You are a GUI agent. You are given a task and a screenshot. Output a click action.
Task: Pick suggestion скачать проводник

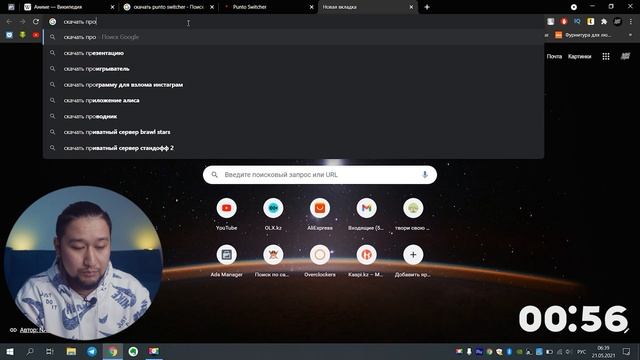[x=293, y=116]
